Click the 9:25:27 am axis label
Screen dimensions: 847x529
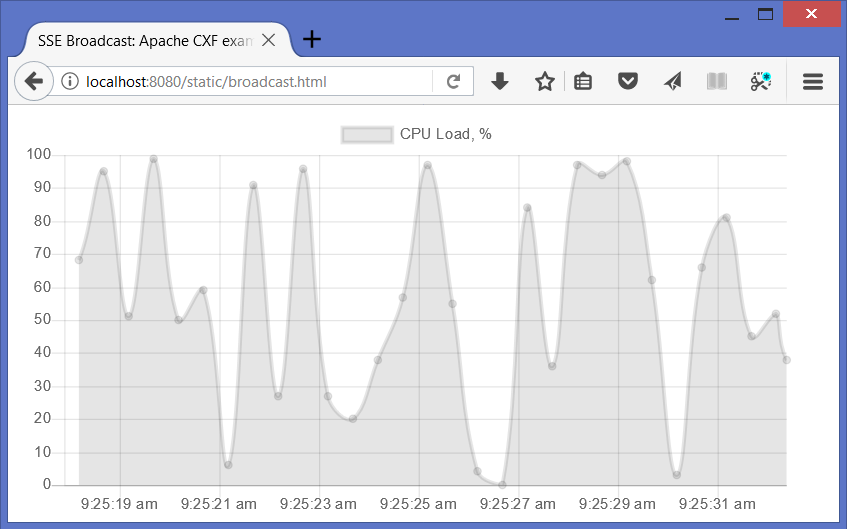(517, 504)
